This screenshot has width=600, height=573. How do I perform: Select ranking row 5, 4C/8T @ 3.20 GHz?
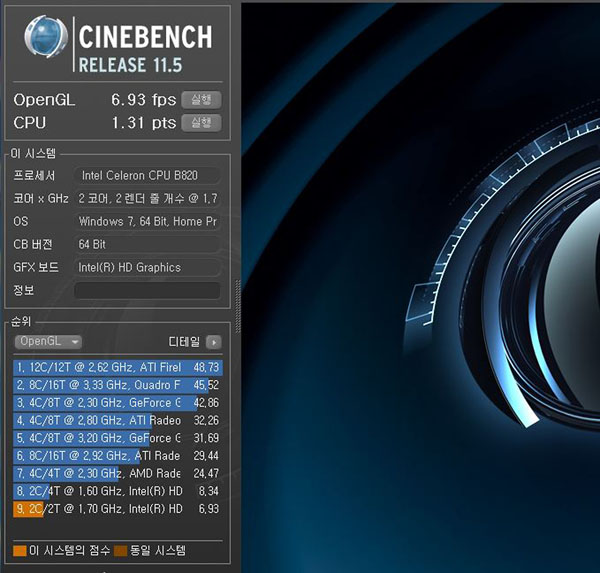tap(118, 438)
